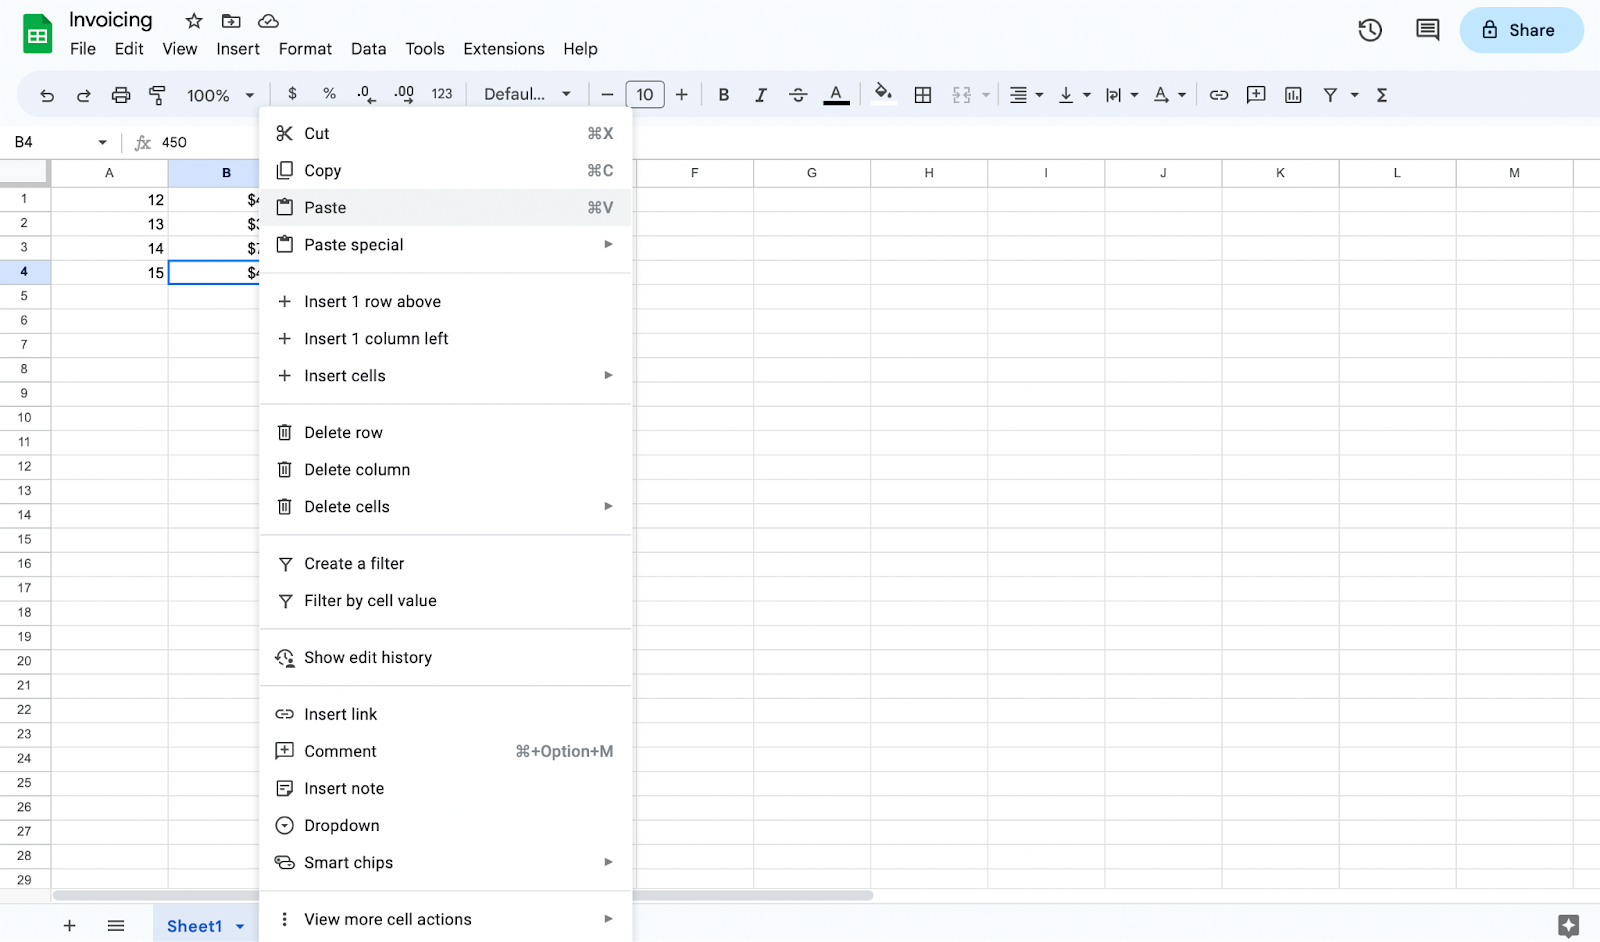
Task: Click the Decrease decimal places icon
Action: coord(365,94)
